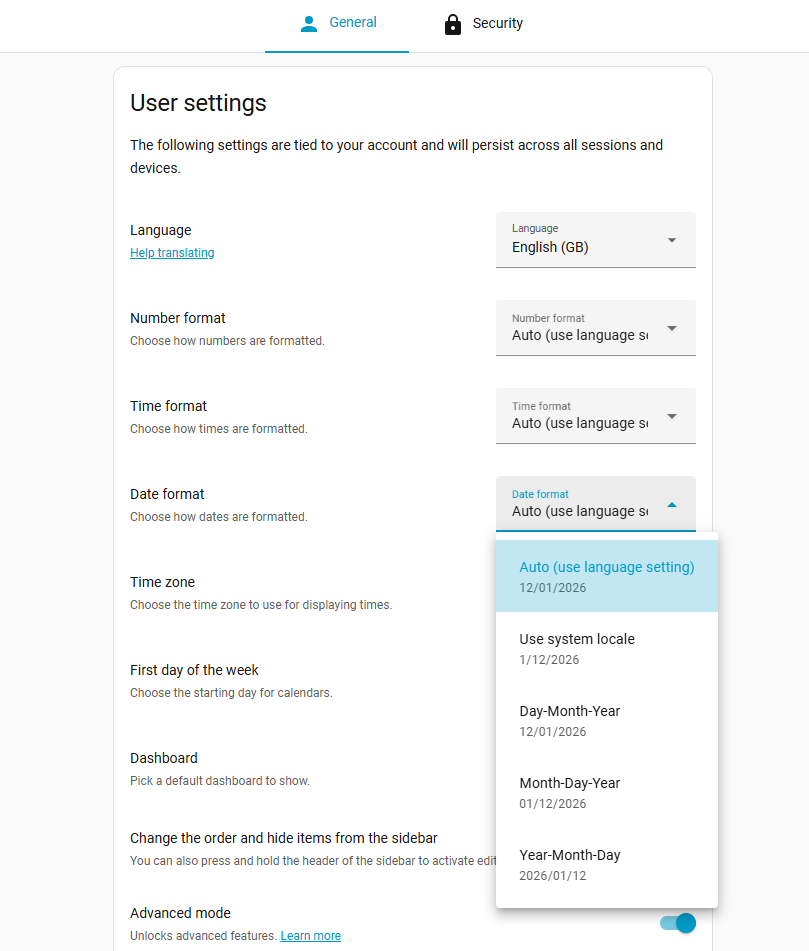Choose Use system locale date option
809x951 pixels.
pyautogui.click(x=606, y=648)
